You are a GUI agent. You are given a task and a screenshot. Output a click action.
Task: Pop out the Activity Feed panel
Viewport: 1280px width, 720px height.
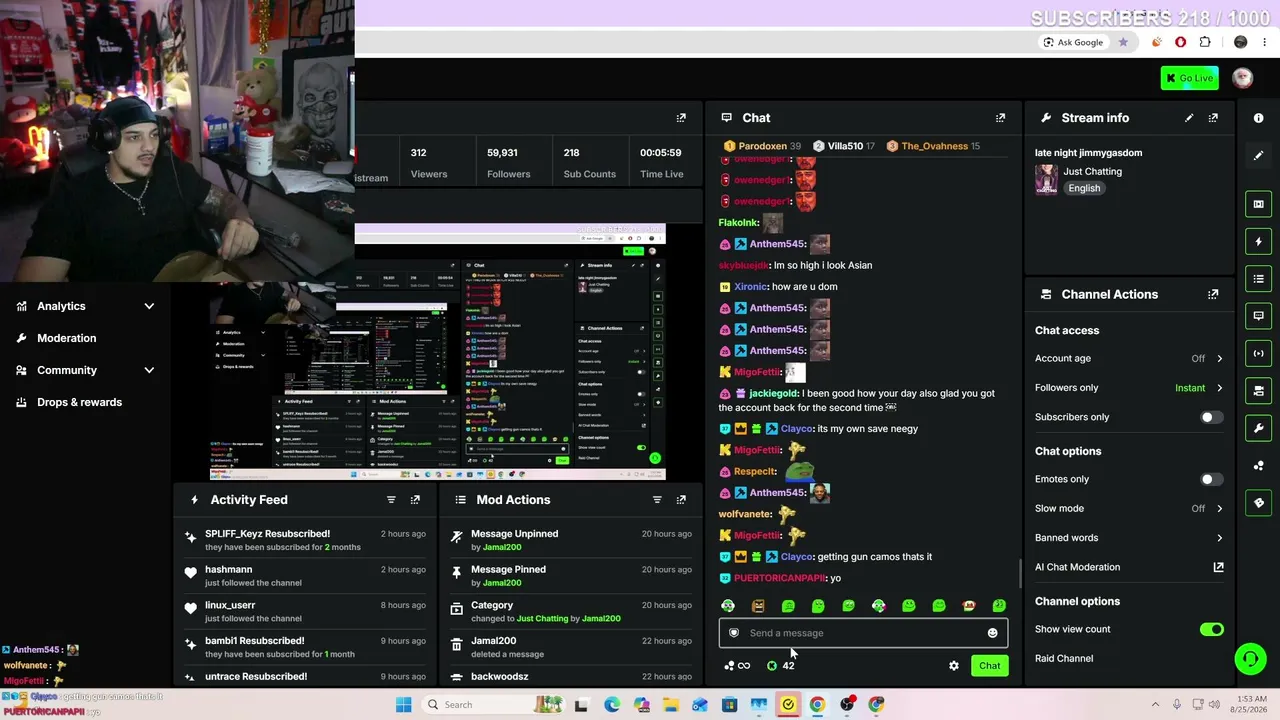coord(415,500)
